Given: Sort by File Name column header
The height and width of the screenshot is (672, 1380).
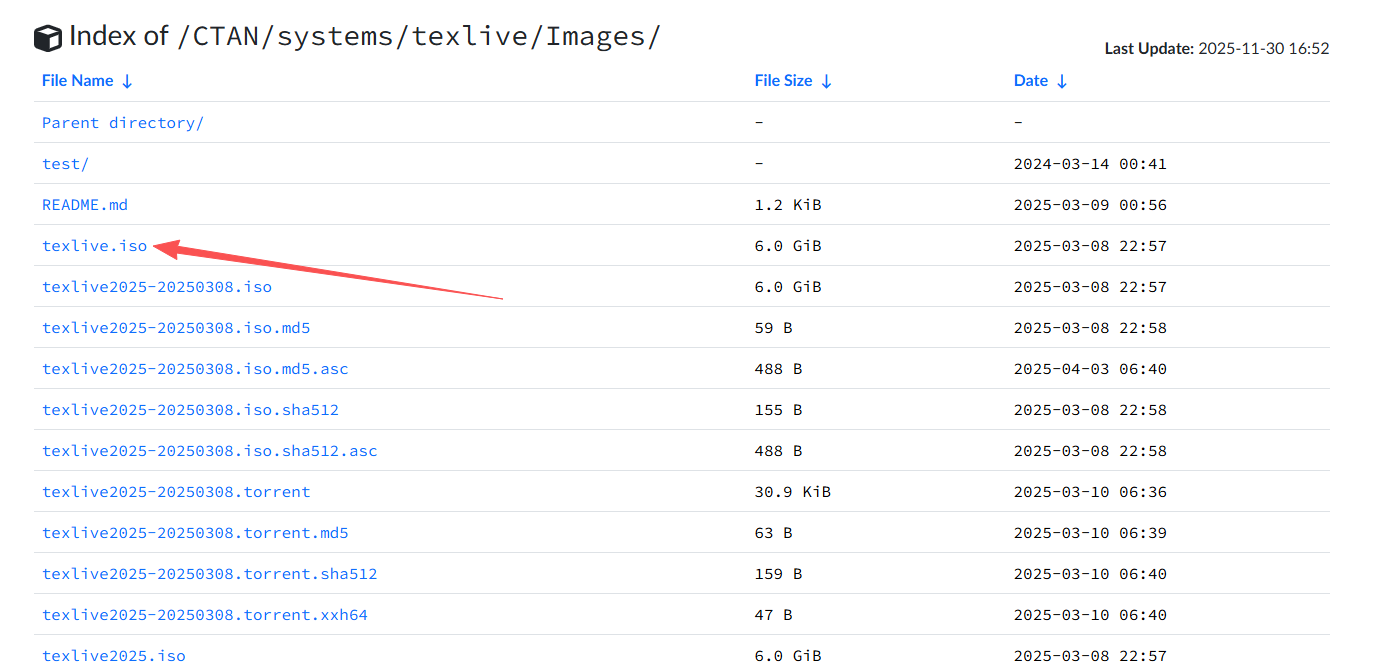Looking at the screenshot, I should pyautogui.click(x=87, y=81).
